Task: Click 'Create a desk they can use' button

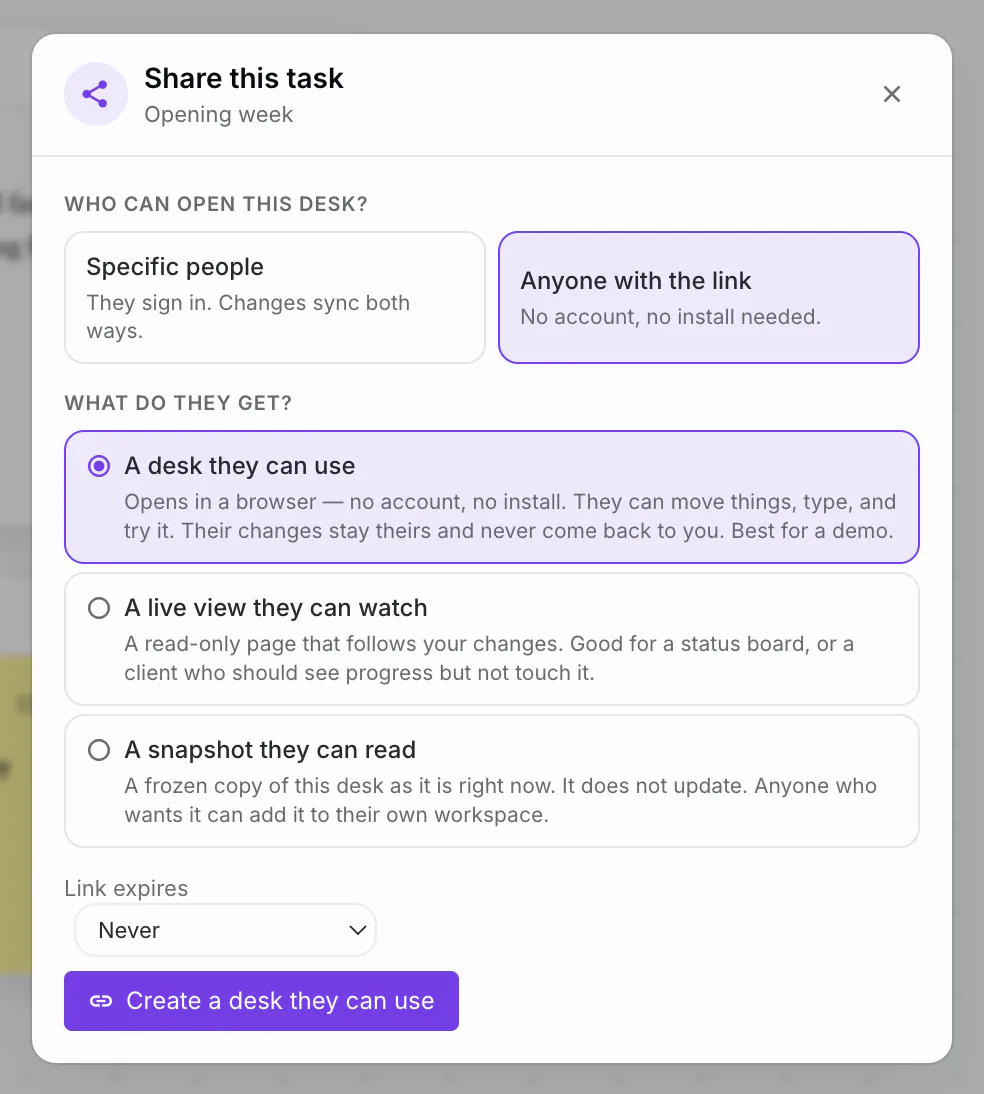Action: [x=261, y=1001]
